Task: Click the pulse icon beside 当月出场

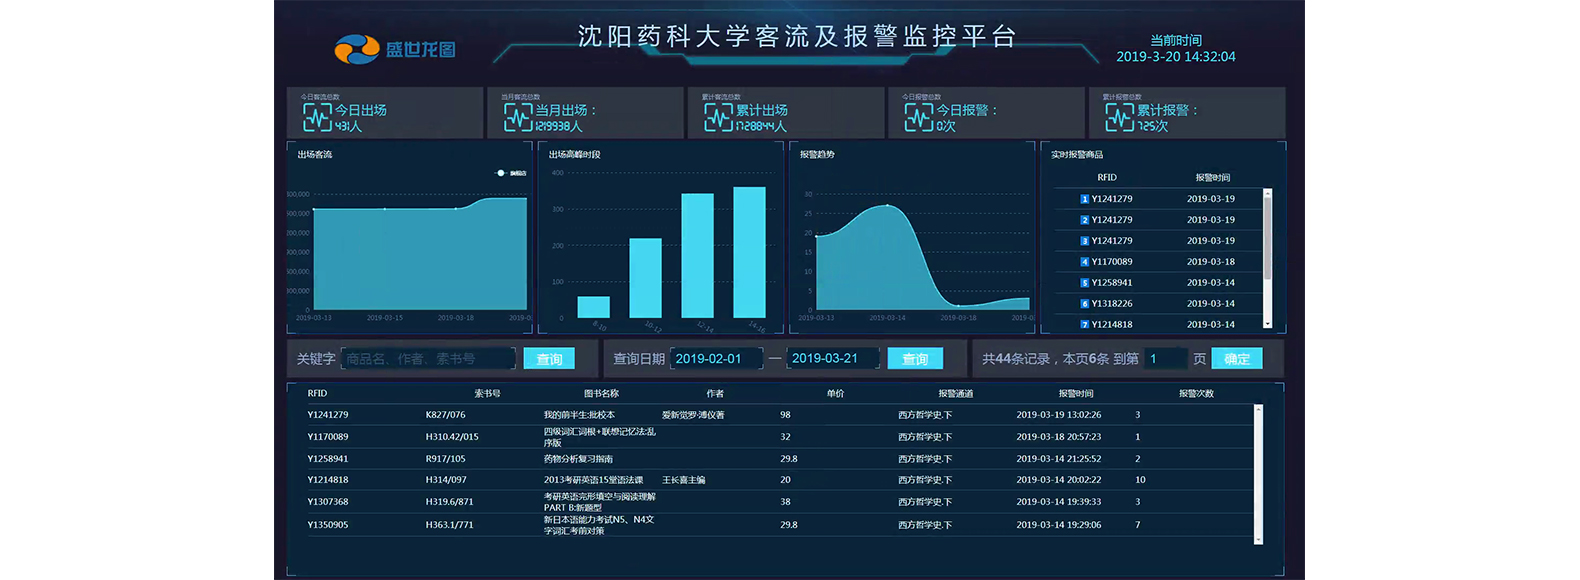Action: pos(518,118)
